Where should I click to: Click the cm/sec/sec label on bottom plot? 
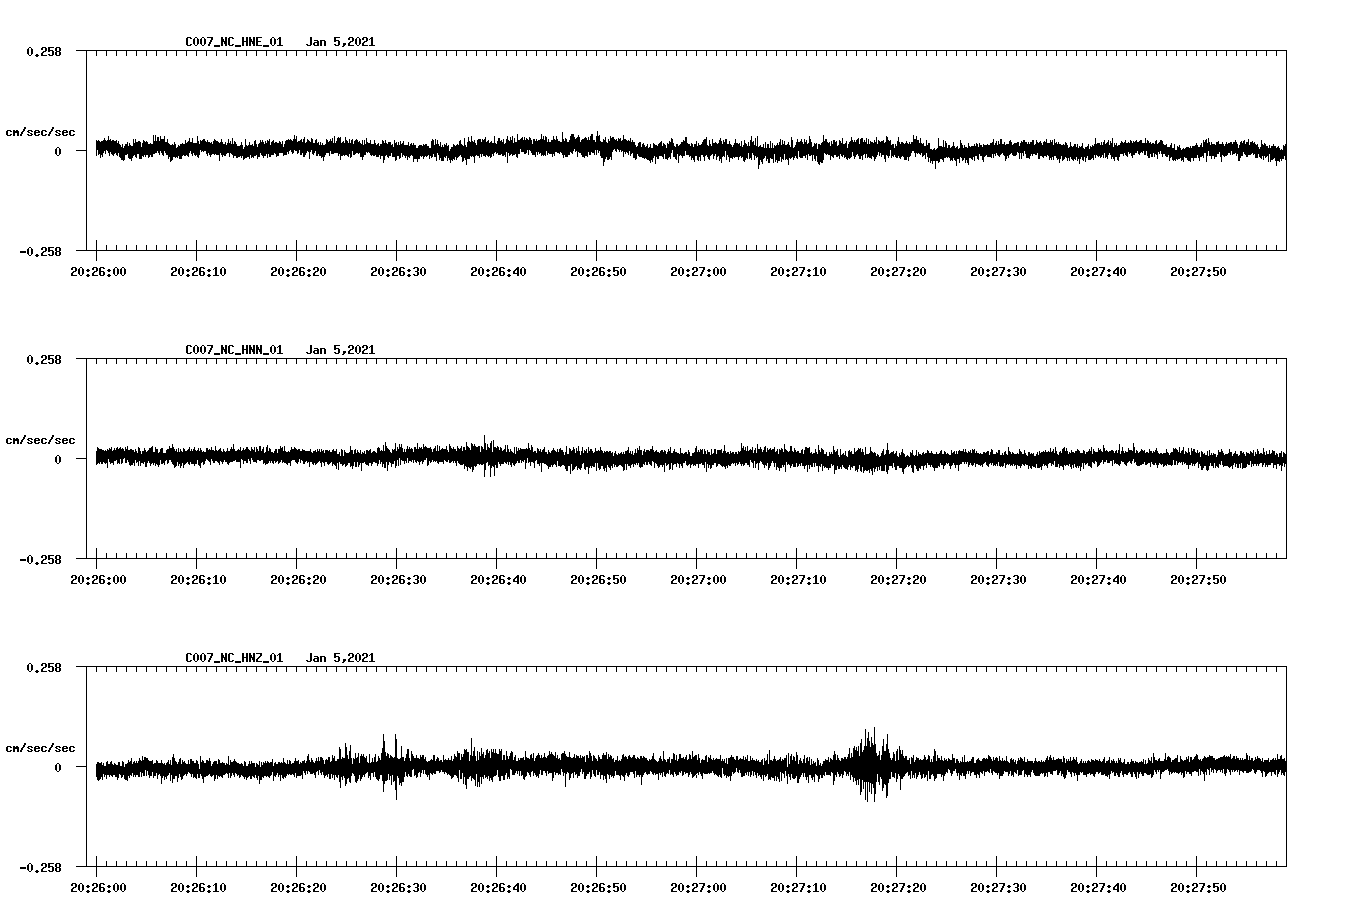coord(42,746)
